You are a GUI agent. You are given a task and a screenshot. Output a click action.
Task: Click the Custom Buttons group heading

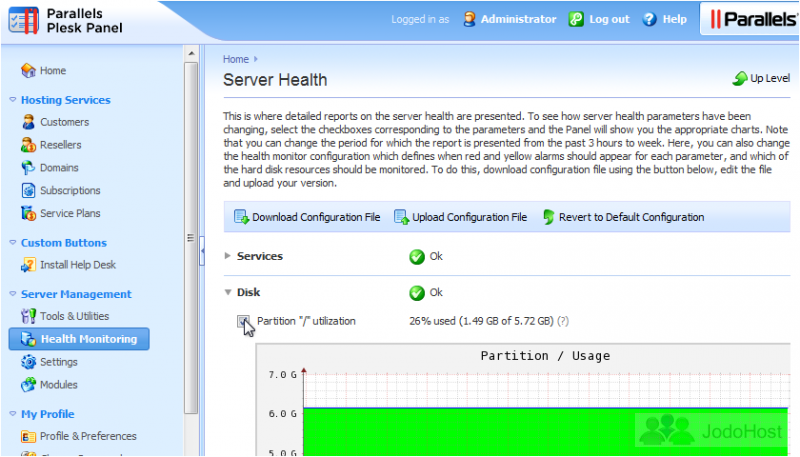pos(64,243)
